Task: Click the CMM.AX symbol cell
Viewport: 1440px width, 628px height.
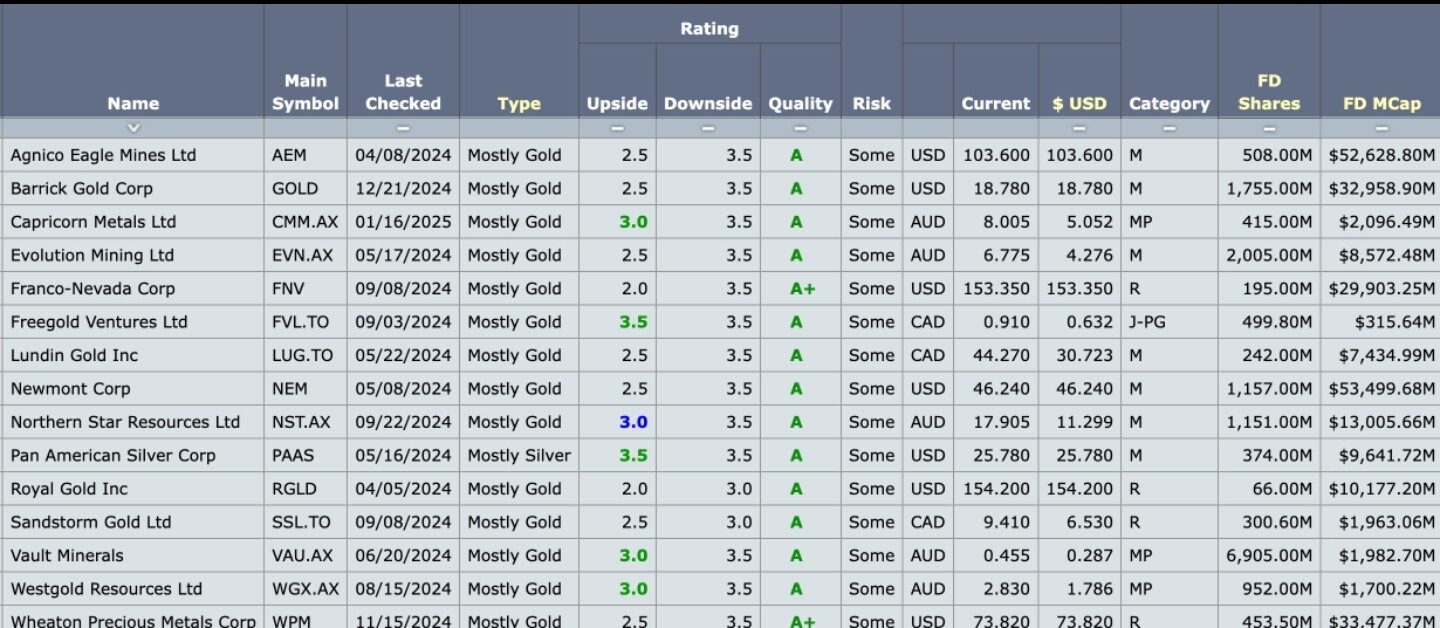Action: click(x=305, y=222)
